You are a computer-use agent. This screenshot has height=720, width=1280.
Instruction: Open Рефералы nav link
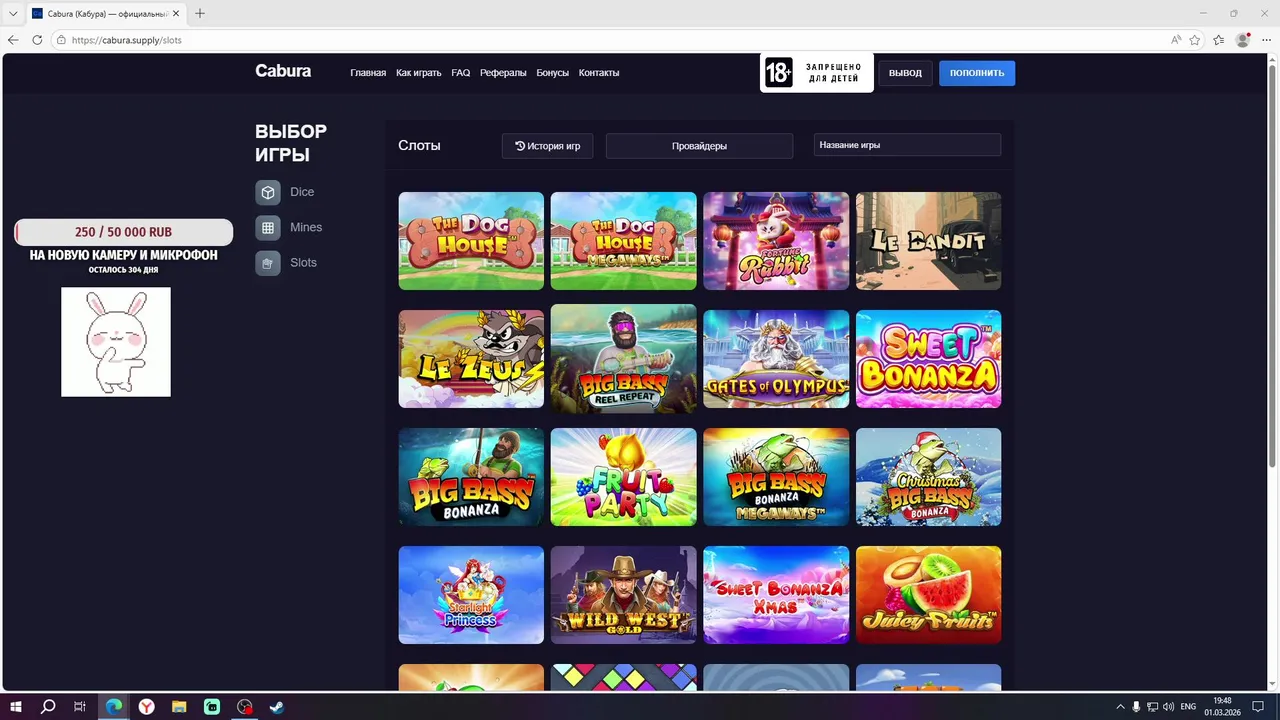point(503,73)
